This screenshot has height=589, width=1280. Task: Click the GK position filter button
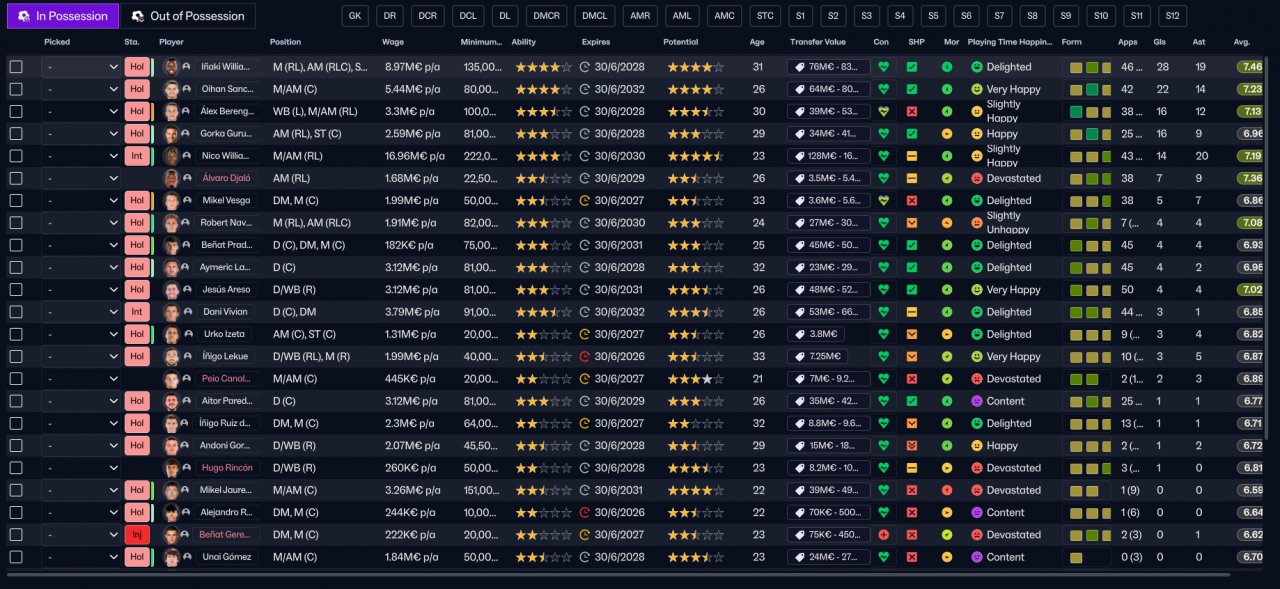click(355, 16)
